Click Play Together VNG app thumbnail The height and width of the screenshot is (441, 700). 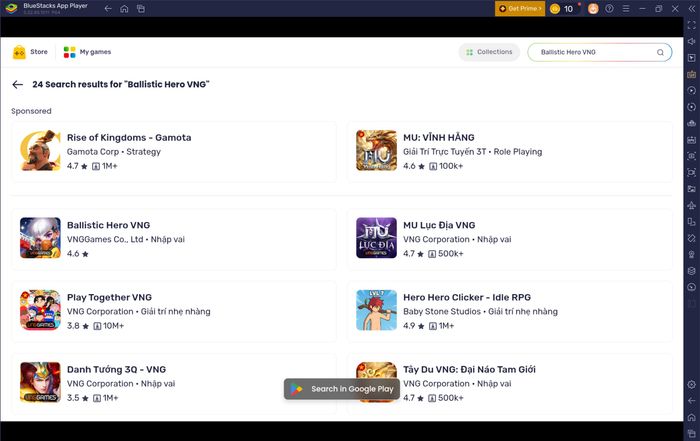coord(40,310)
